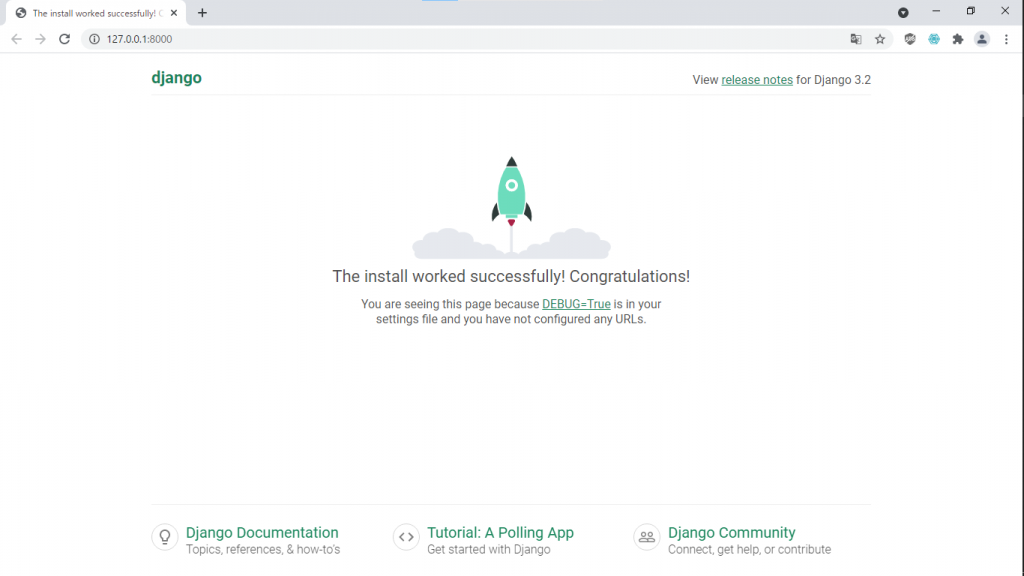Open the tab search dropdown arrow

coord(903,12)
